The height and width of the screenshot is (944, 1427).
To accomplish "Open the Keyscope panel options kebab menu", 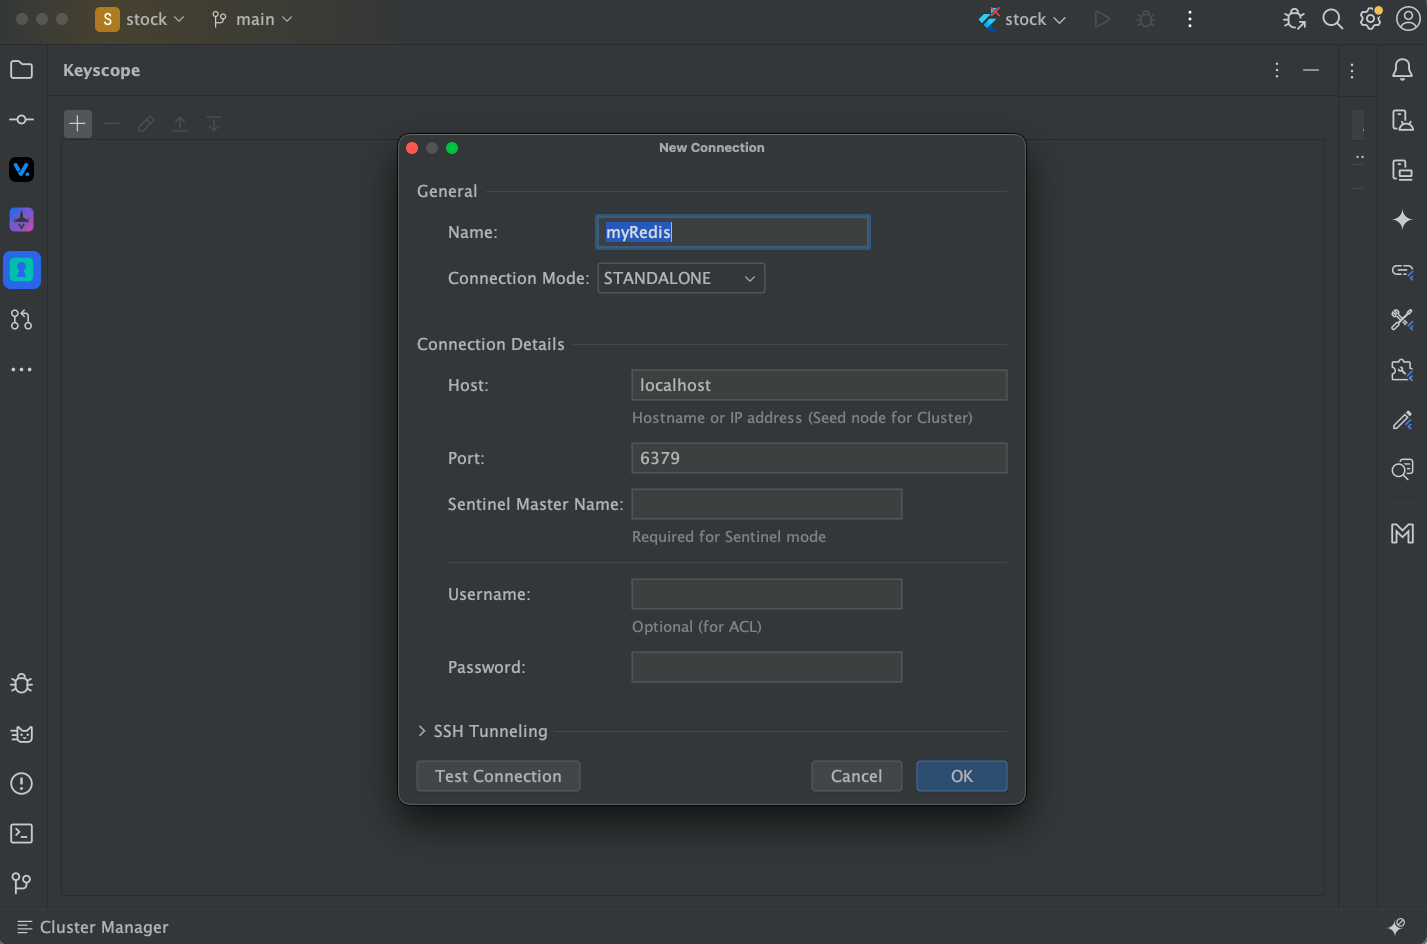I will (1276, 70).
